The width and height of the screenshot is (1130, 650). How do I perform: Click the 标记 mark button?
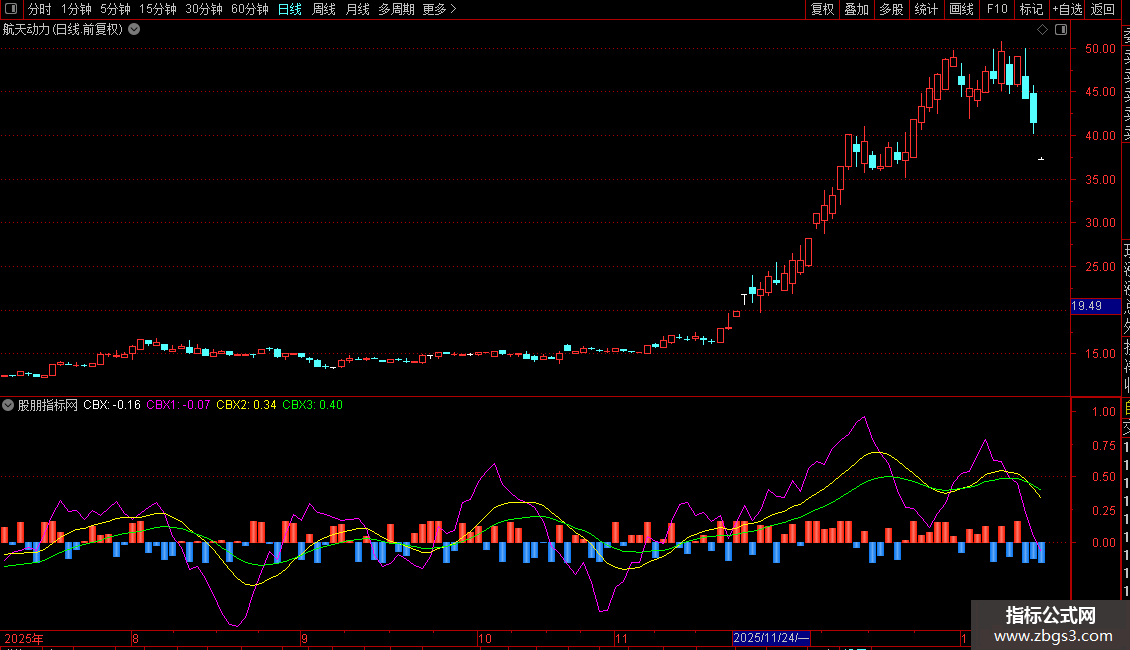pos(1031,9)
